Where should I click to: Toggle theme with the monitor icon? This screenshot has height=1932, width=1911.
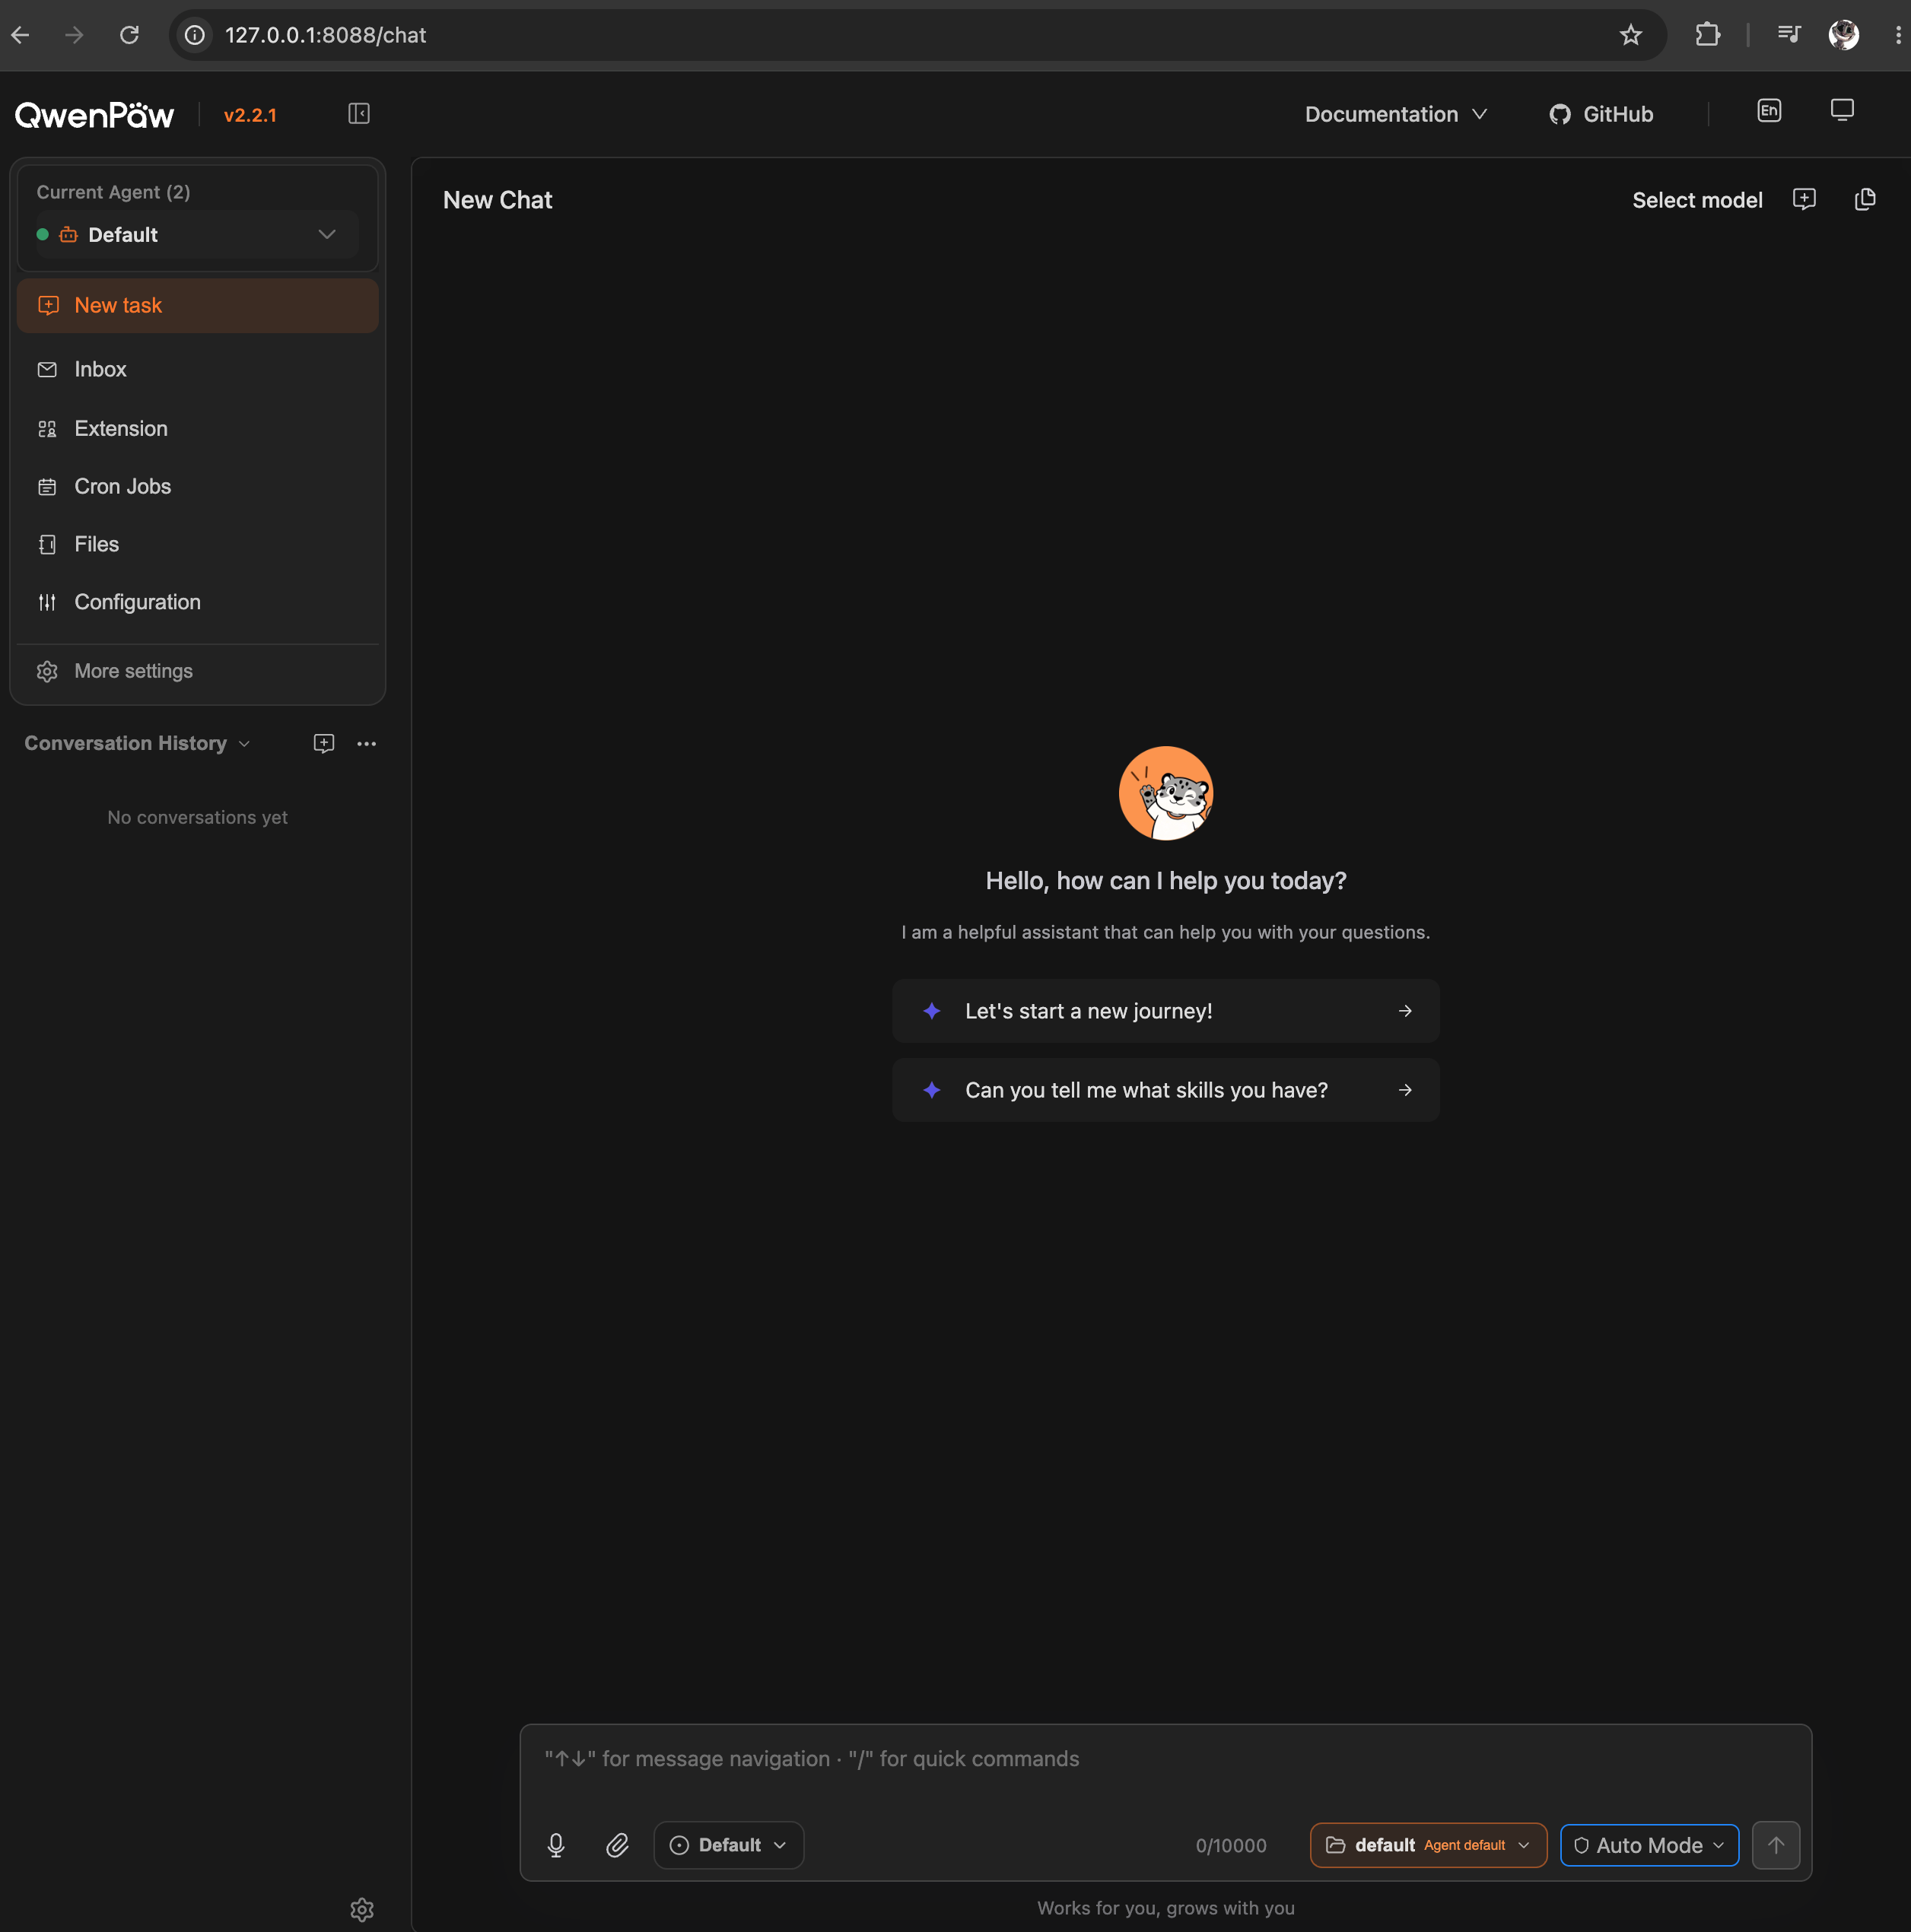tap(1842, 110)
